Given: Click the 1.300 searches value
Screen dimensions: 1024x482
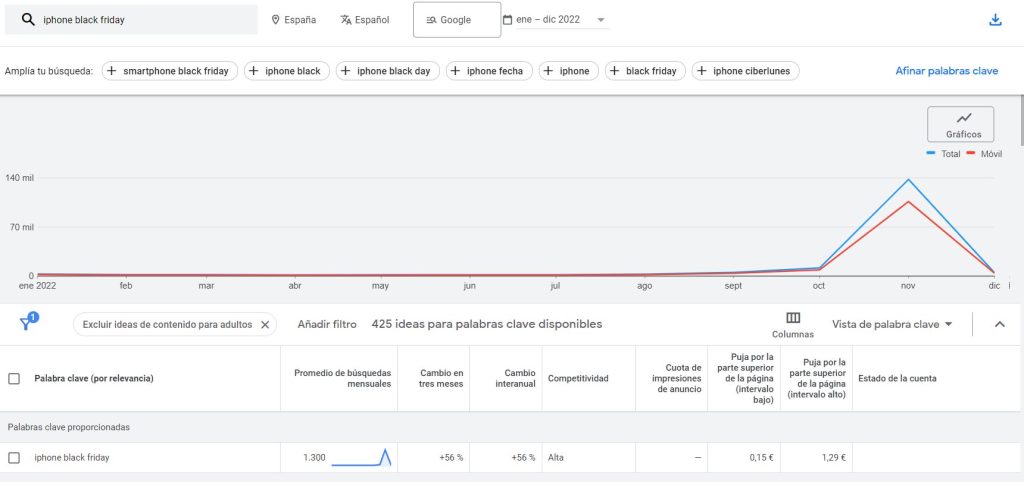Looking at the screenshot, I should coord(314,458).
